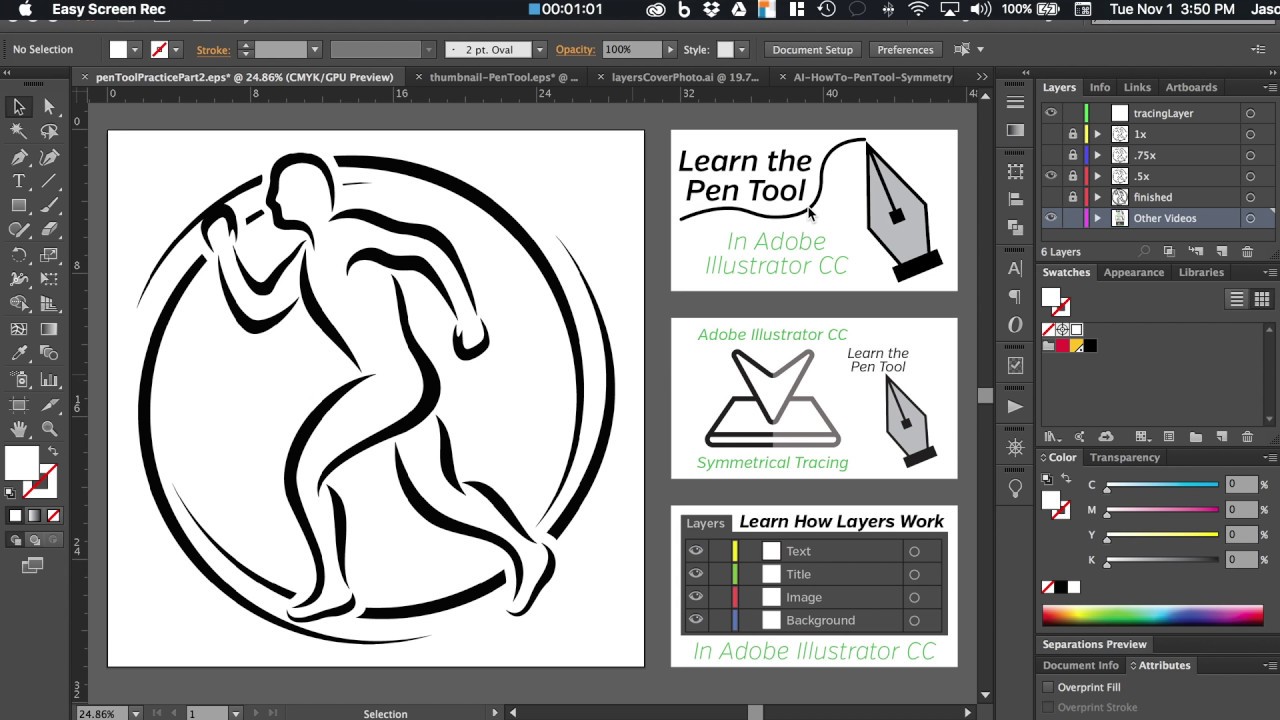Hide the tracingLayer layer
This screenshot has height=720, width=1280.
(x=1051, y=113)
